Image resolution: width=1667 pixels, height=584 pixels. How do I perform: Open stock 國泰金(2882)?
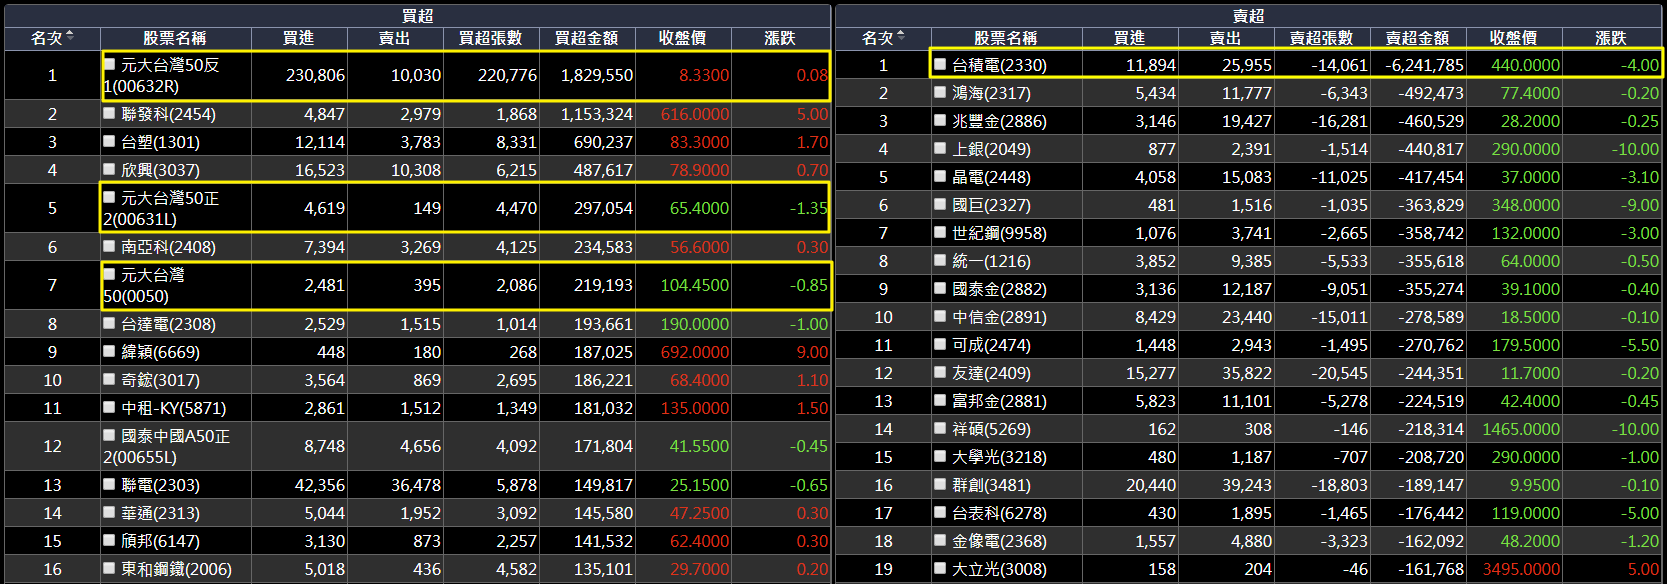999,289
